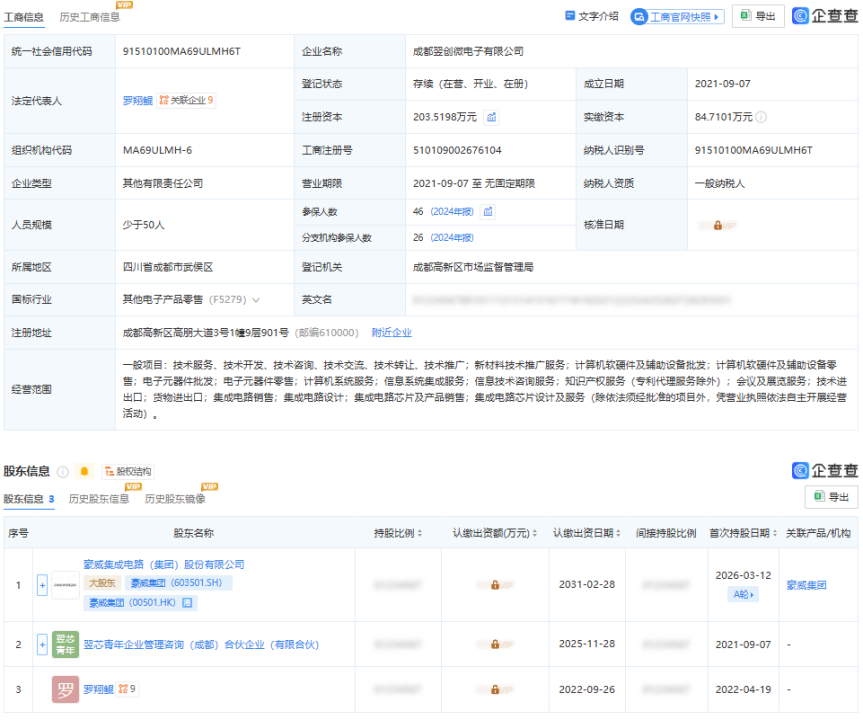Open 豪威集团 (00501.HK) stock tag
The width and height of the screenshot is (863, 720).
click(140, 603)
